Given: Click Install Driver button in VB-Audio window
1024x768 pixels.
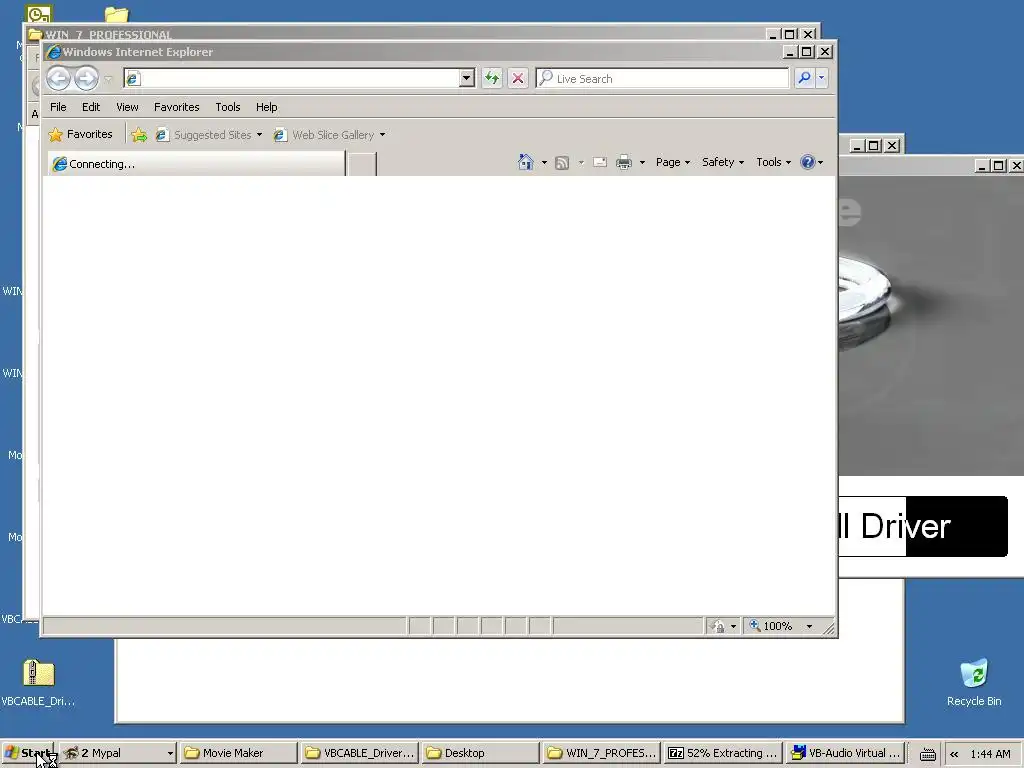Looking at the screenshot, I should click(x=923, y=526).
